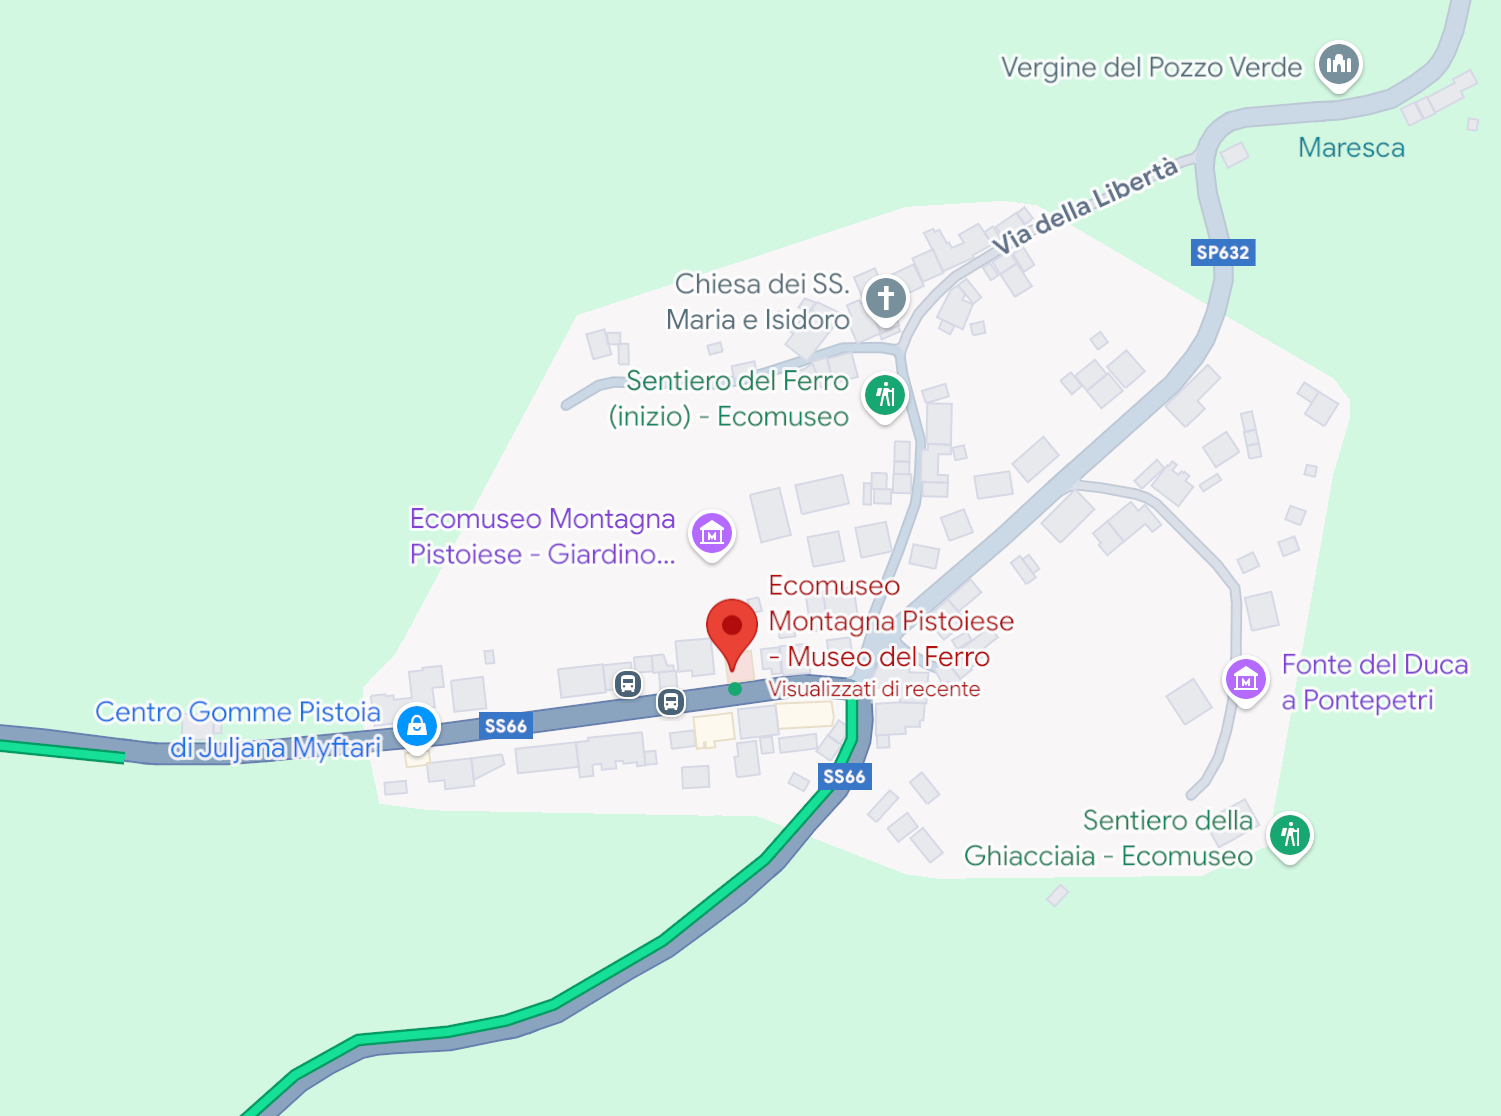Open the Sentiero della Ghiacciaia - Ecomuseo label
The height and width of the screenshot is (1116, 1501).
coord(1108,838)
